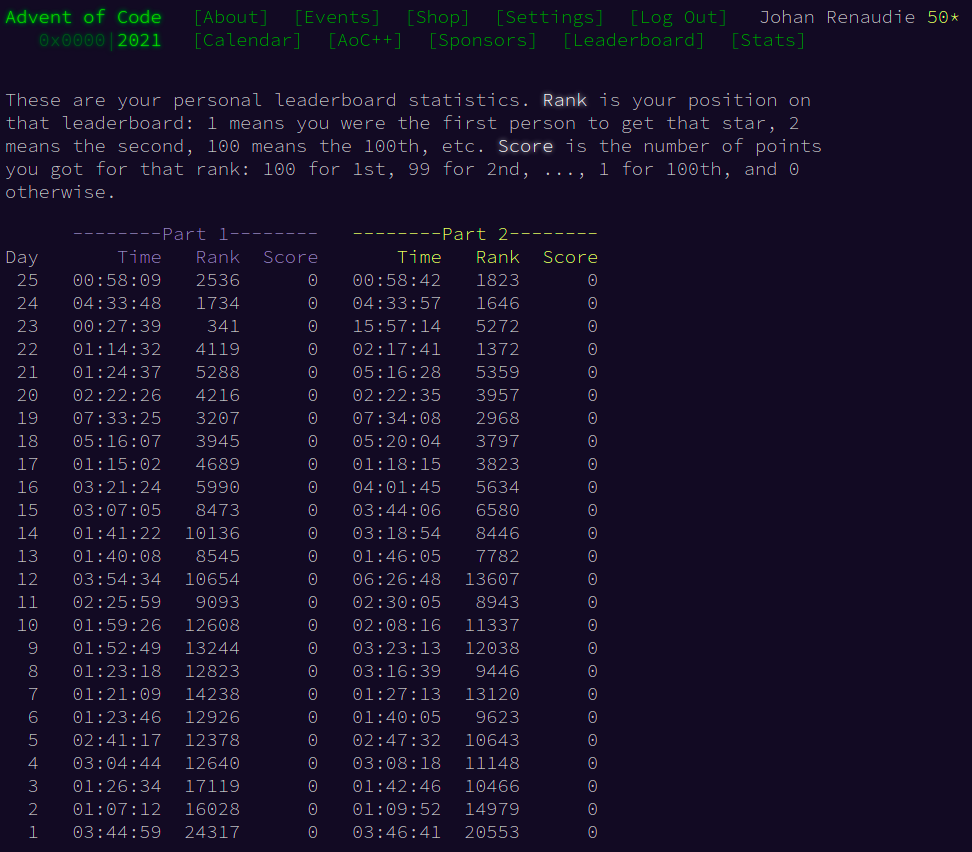The height and width of the screenshot is (852, 972).
Task: Select Day 9 part 1 rank 13244
Action: (212, 648)
